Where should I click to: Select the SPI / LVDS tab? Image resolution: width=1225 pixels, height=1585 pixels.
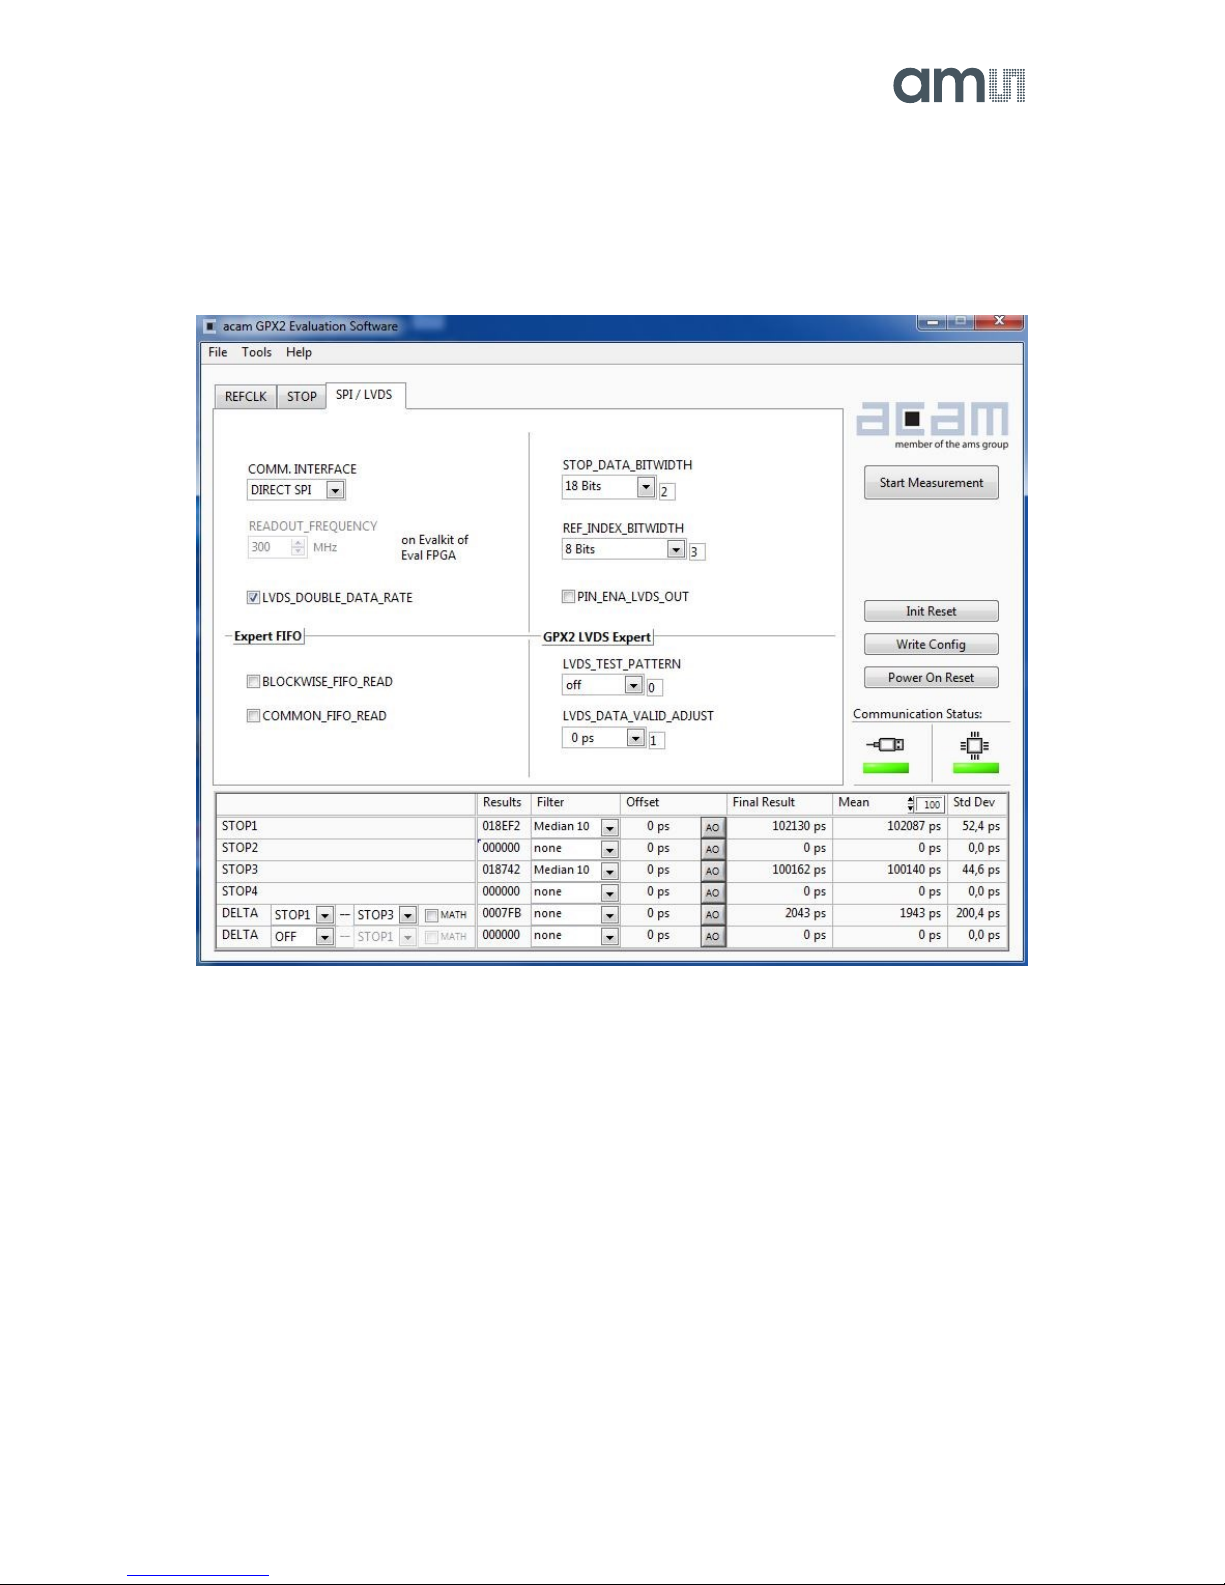(x=364, y=395)
